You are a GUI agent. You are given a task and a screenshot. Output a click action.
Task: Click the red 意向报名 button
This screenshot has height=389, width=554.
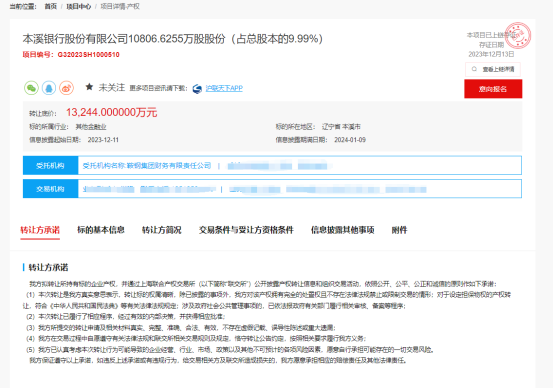(493, 89)
